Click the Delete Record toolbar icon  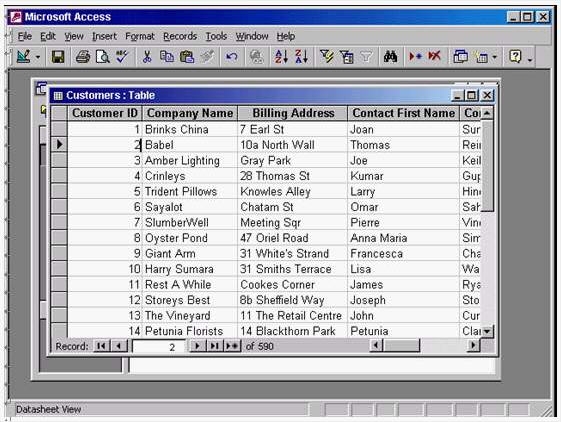pyautogui.click(x=435, y=57)
